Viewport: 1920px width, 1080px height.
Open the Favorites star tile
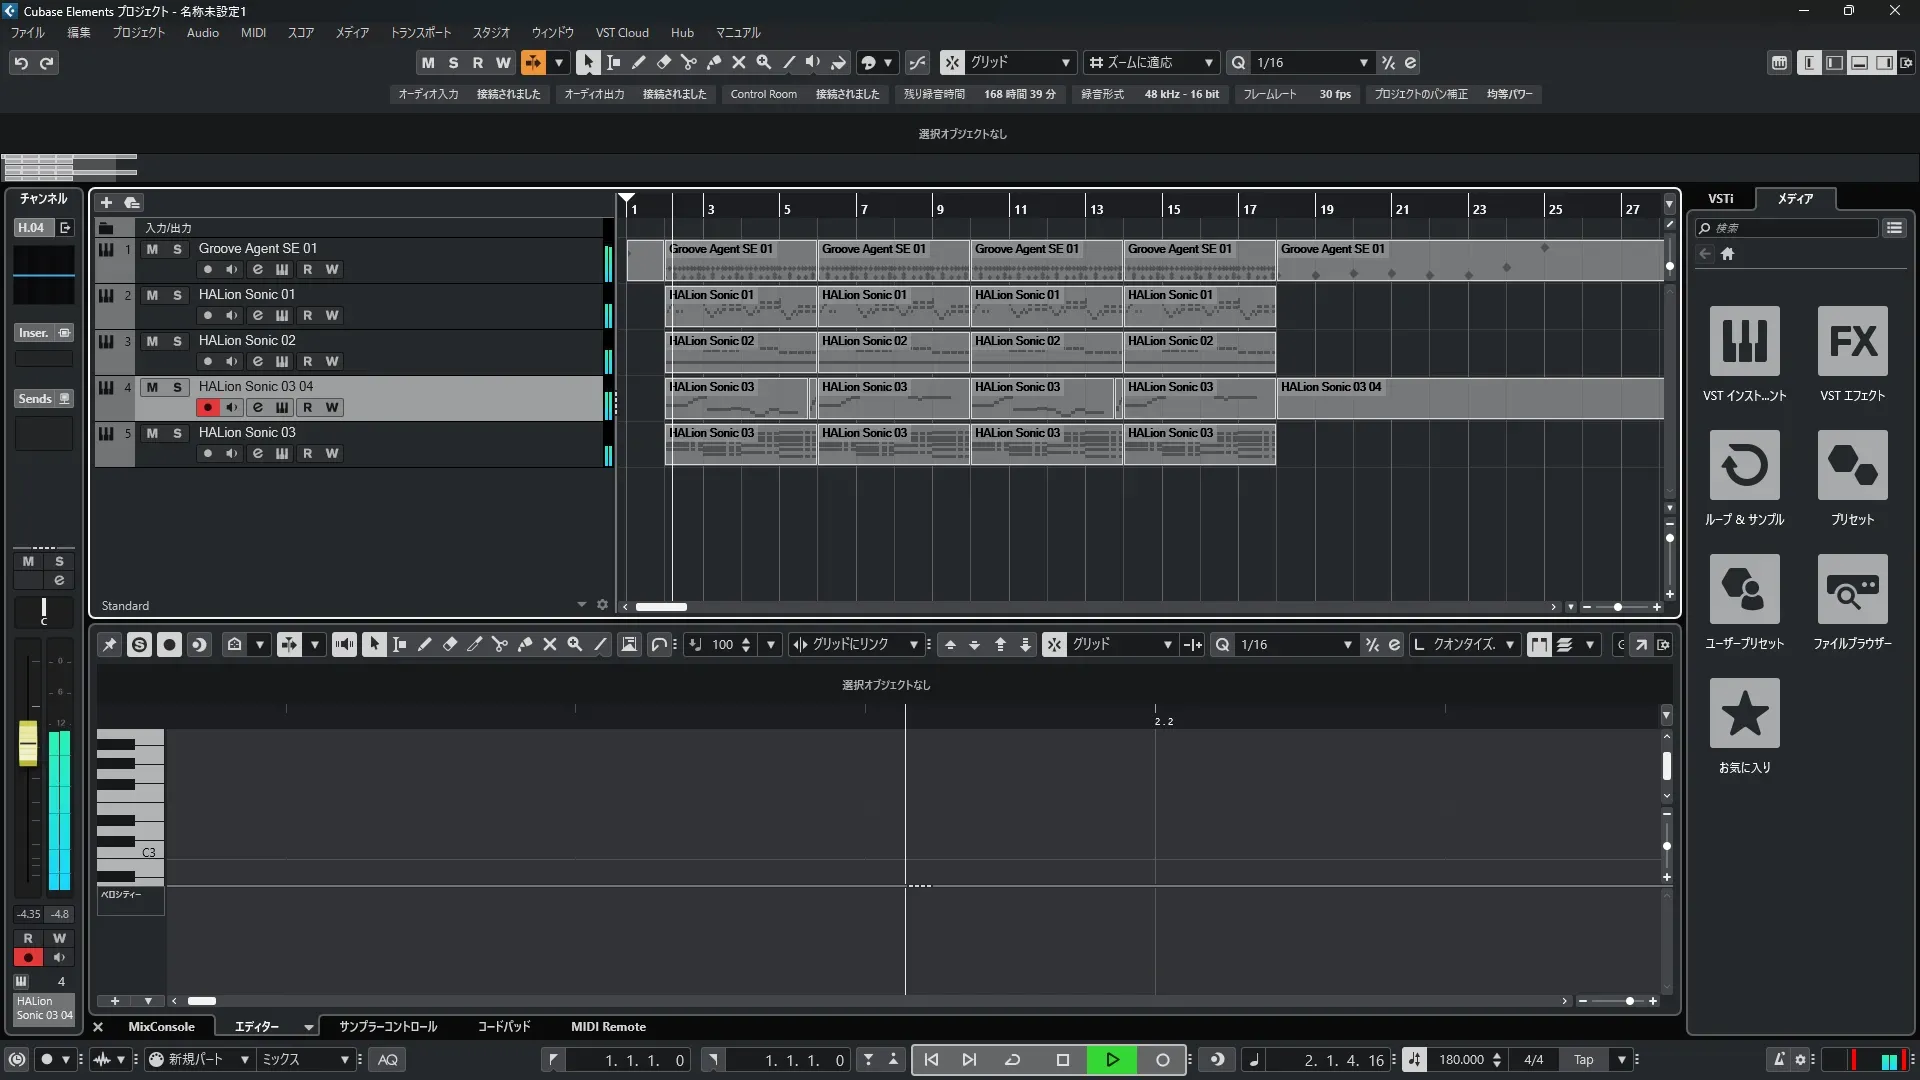(1744, 714)
